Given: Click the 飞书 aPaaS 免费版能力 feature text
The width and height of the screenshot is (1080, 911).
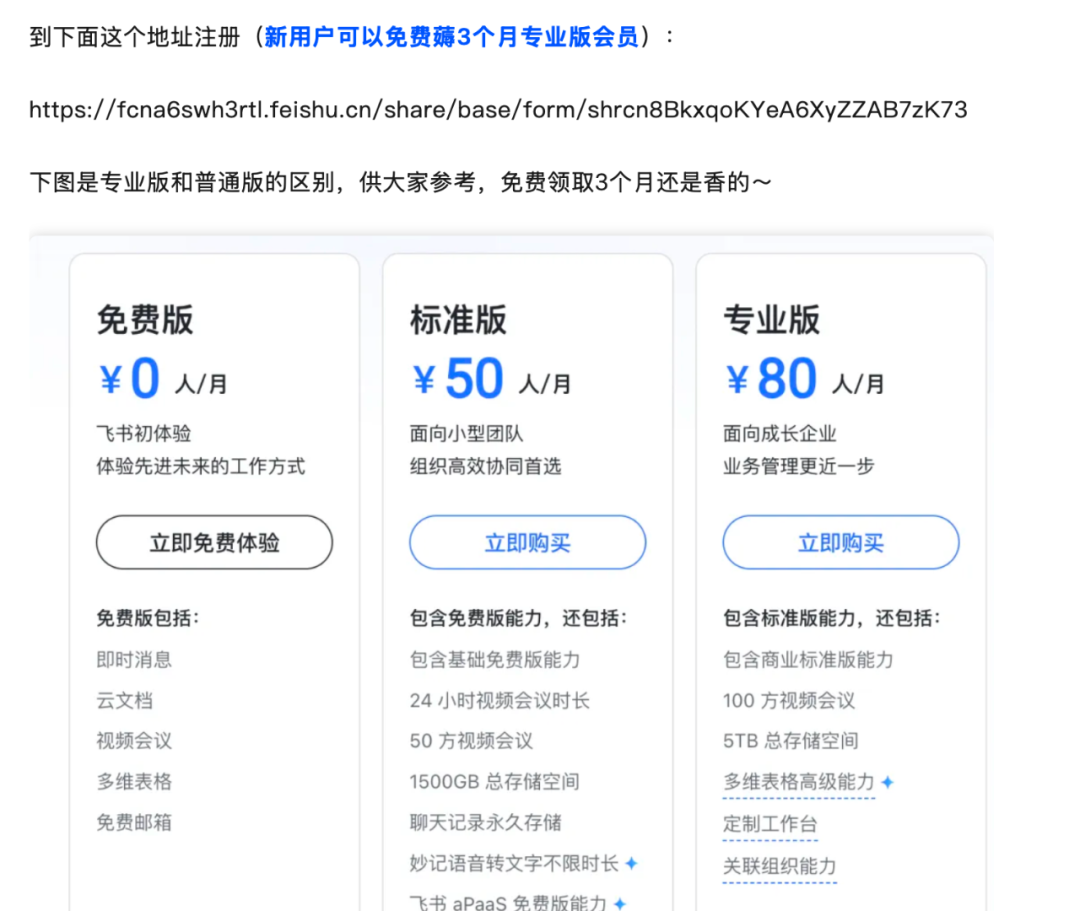Looking at the screenshot, I should coord(508,902).
